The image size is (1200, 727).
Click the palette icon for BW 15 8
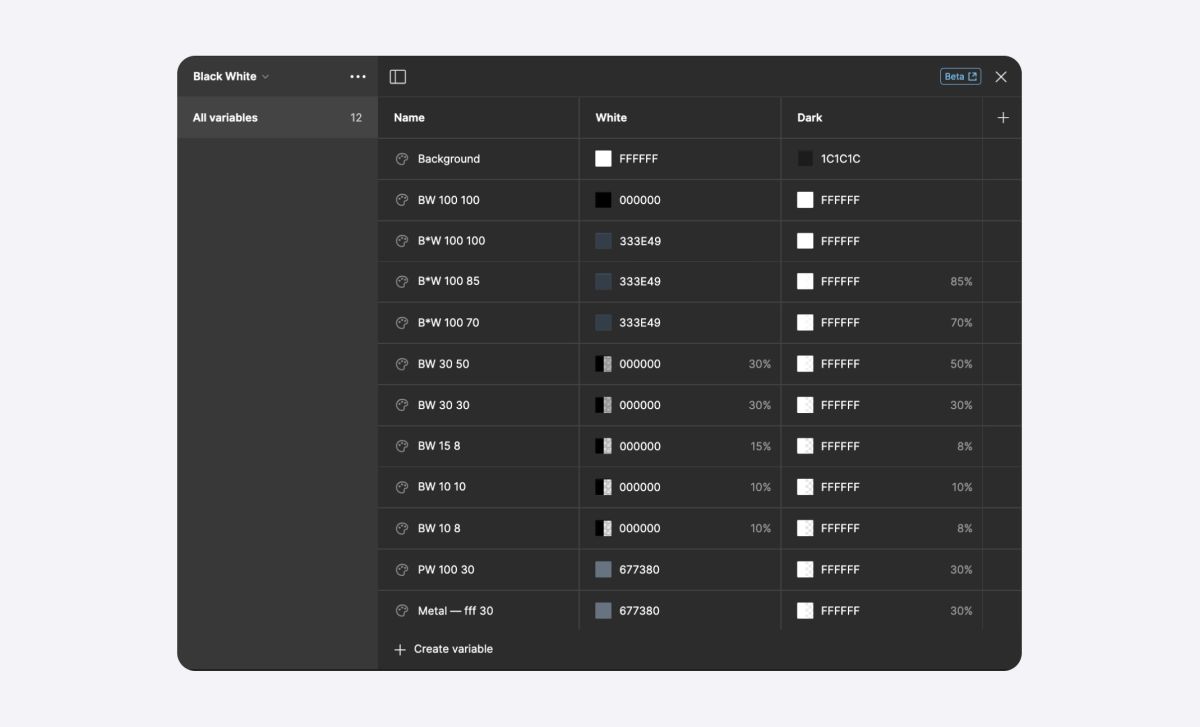coord(402,446)
